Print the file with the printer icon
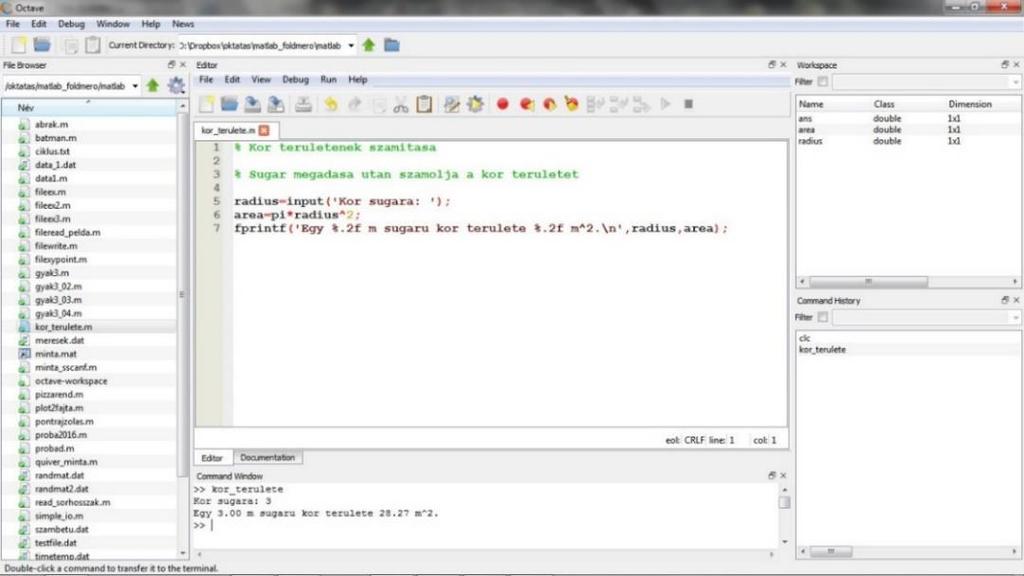The height and width of the screenshot is (576, 1024). click(x=303, y=104)
